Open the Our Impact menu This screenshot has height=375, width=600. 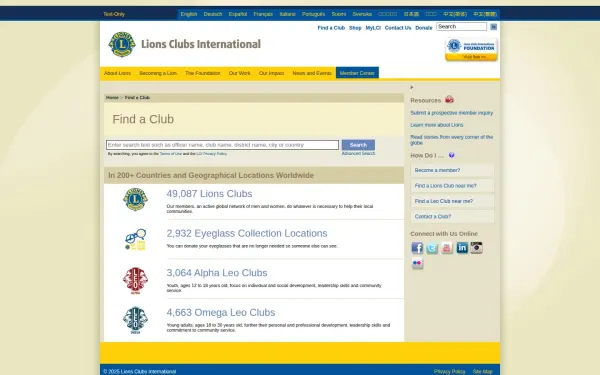tap(271, 73)
